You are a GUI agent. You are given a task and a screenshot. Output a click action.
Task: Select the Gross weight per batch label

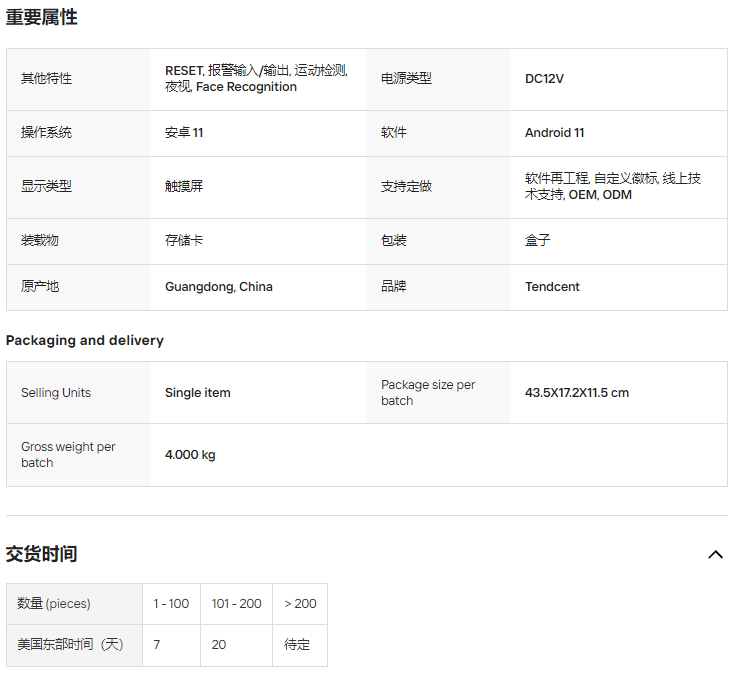[x=68, y=454]
